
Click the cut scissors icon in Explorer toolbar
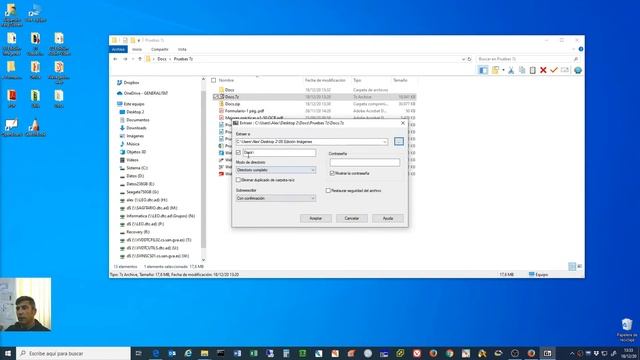click(511, 70)
